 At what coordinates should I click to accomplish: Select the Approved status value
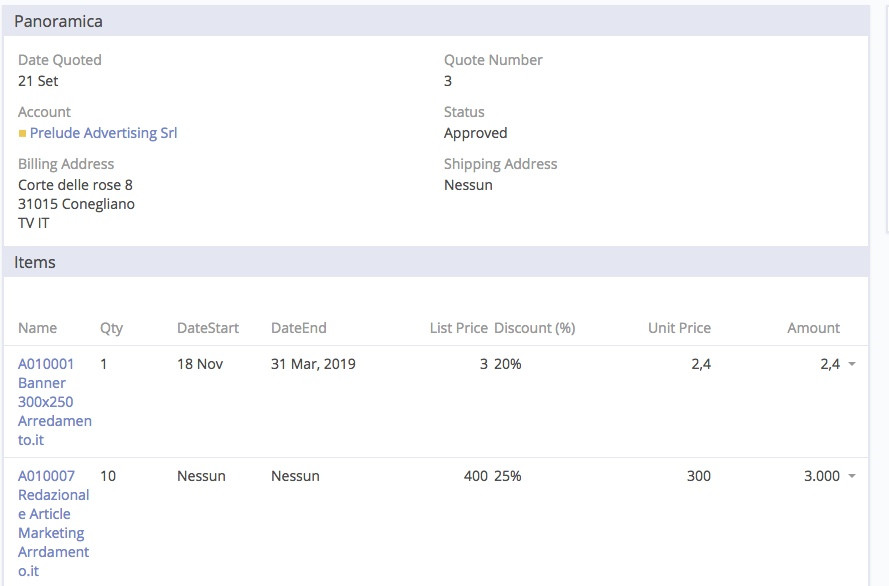click(475, 133)
